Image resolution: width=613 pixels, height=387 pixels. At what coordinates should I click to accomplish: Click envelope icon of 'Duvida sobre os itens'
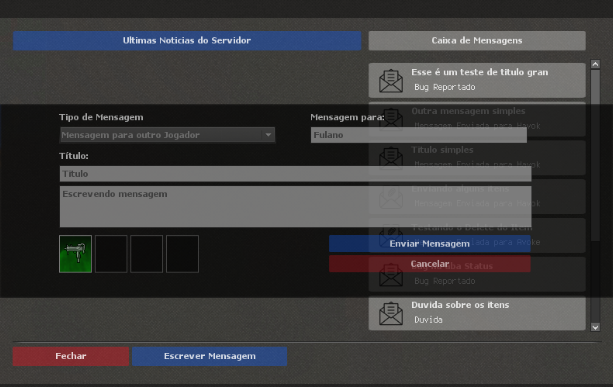[391, 314]
